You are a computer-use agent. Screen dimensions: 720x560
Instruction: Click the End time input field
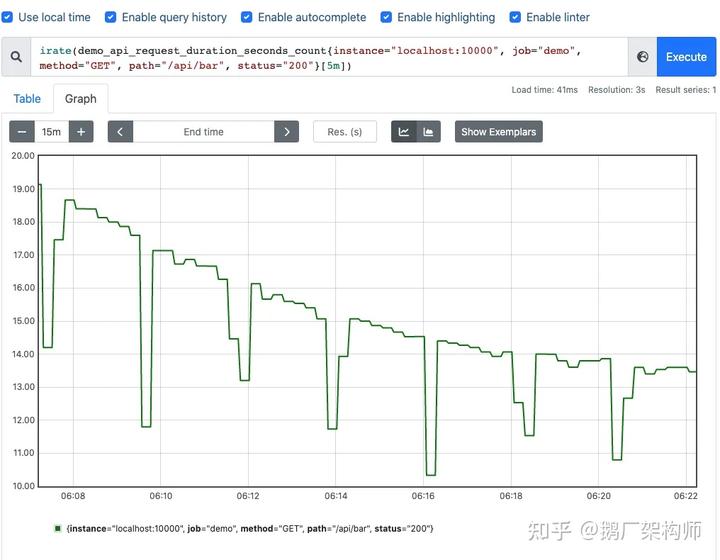point(203,132)
